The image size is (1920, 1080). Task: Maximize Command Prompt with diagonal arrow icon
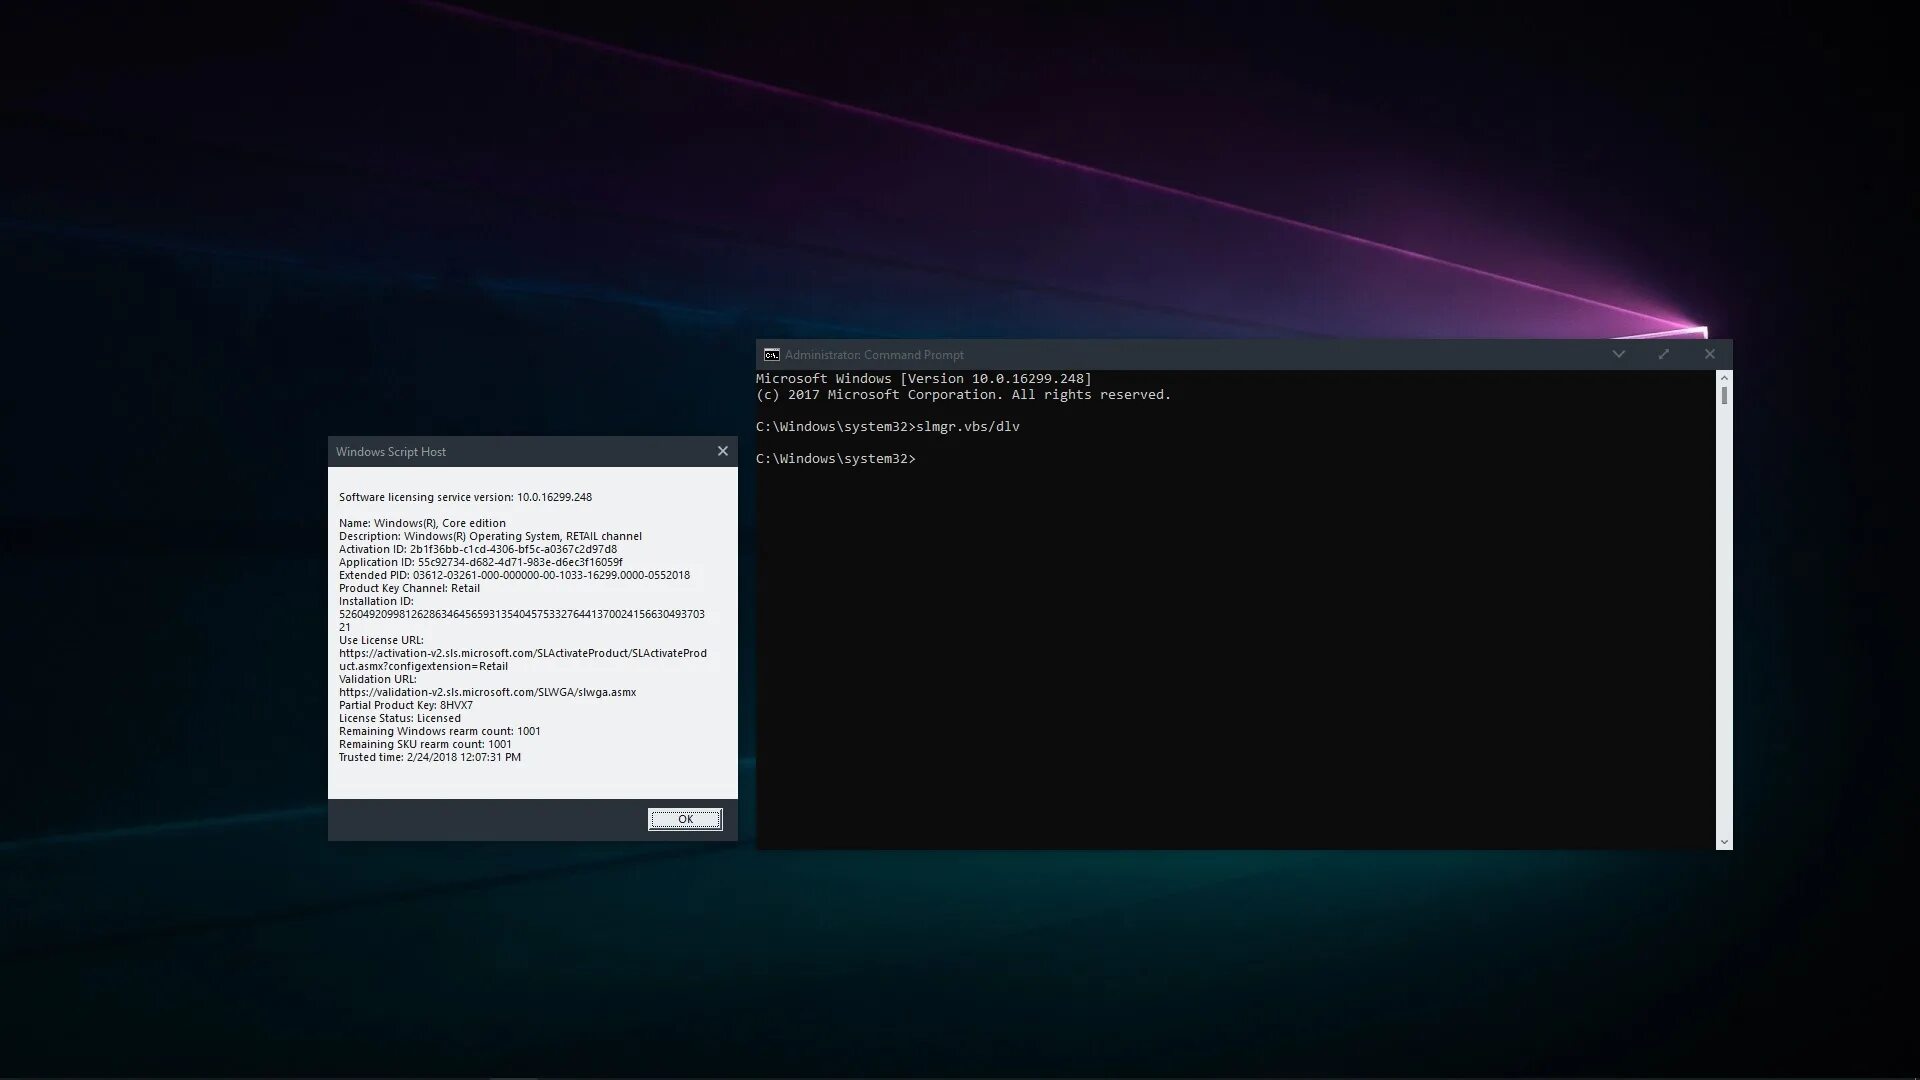point(1664,354)
